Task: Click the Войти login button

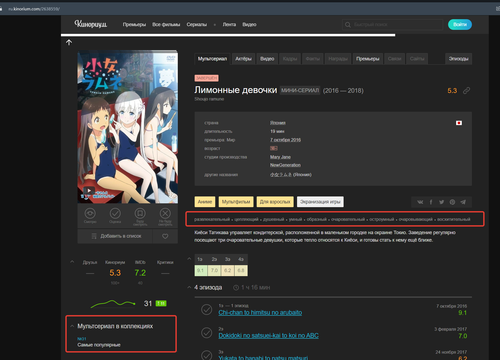Action: coord(460,24)
